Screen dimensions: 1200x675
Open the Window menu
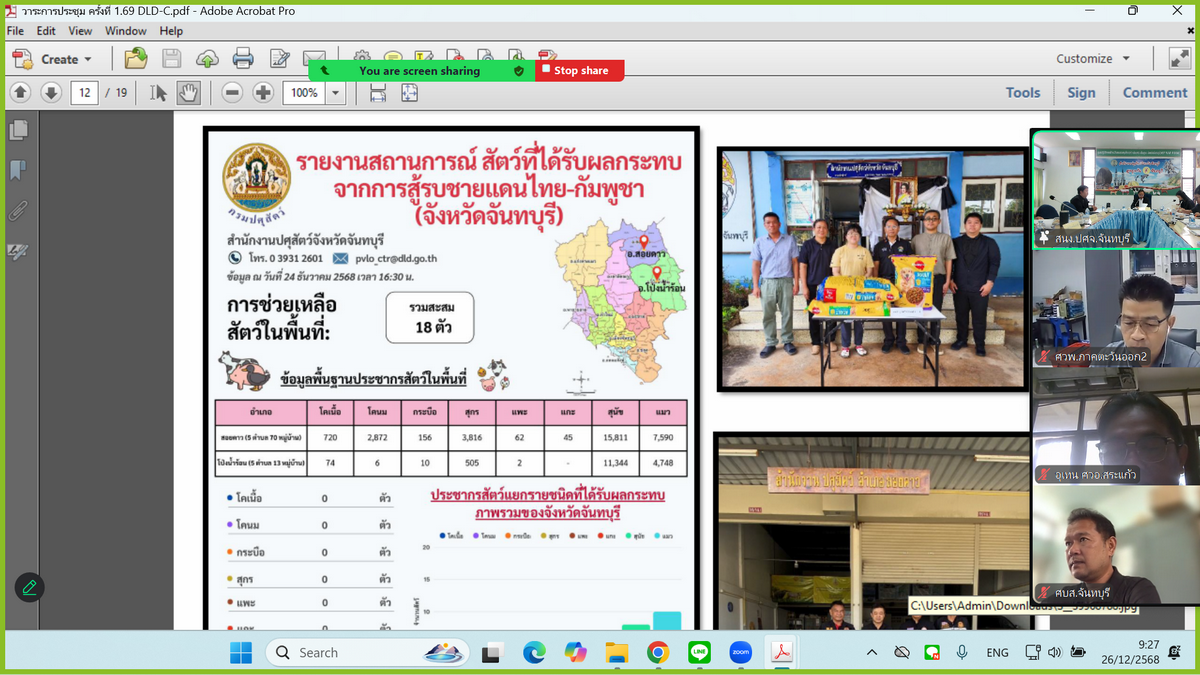tap(126, 31)
